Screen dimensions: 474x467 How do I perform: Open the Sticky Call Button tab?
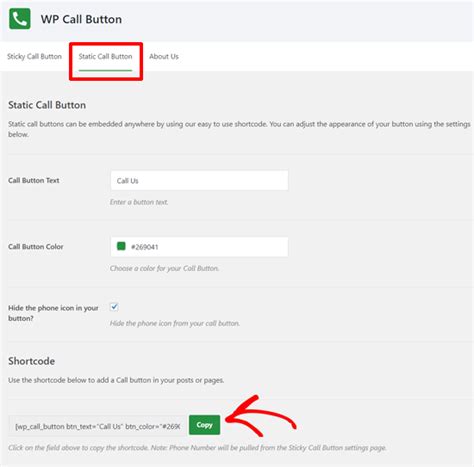(34, 56)
